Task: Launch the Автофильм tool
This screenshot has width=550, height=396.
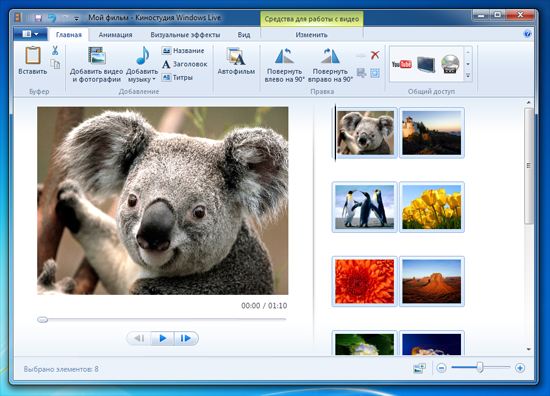Action: (x=236, y=61)
